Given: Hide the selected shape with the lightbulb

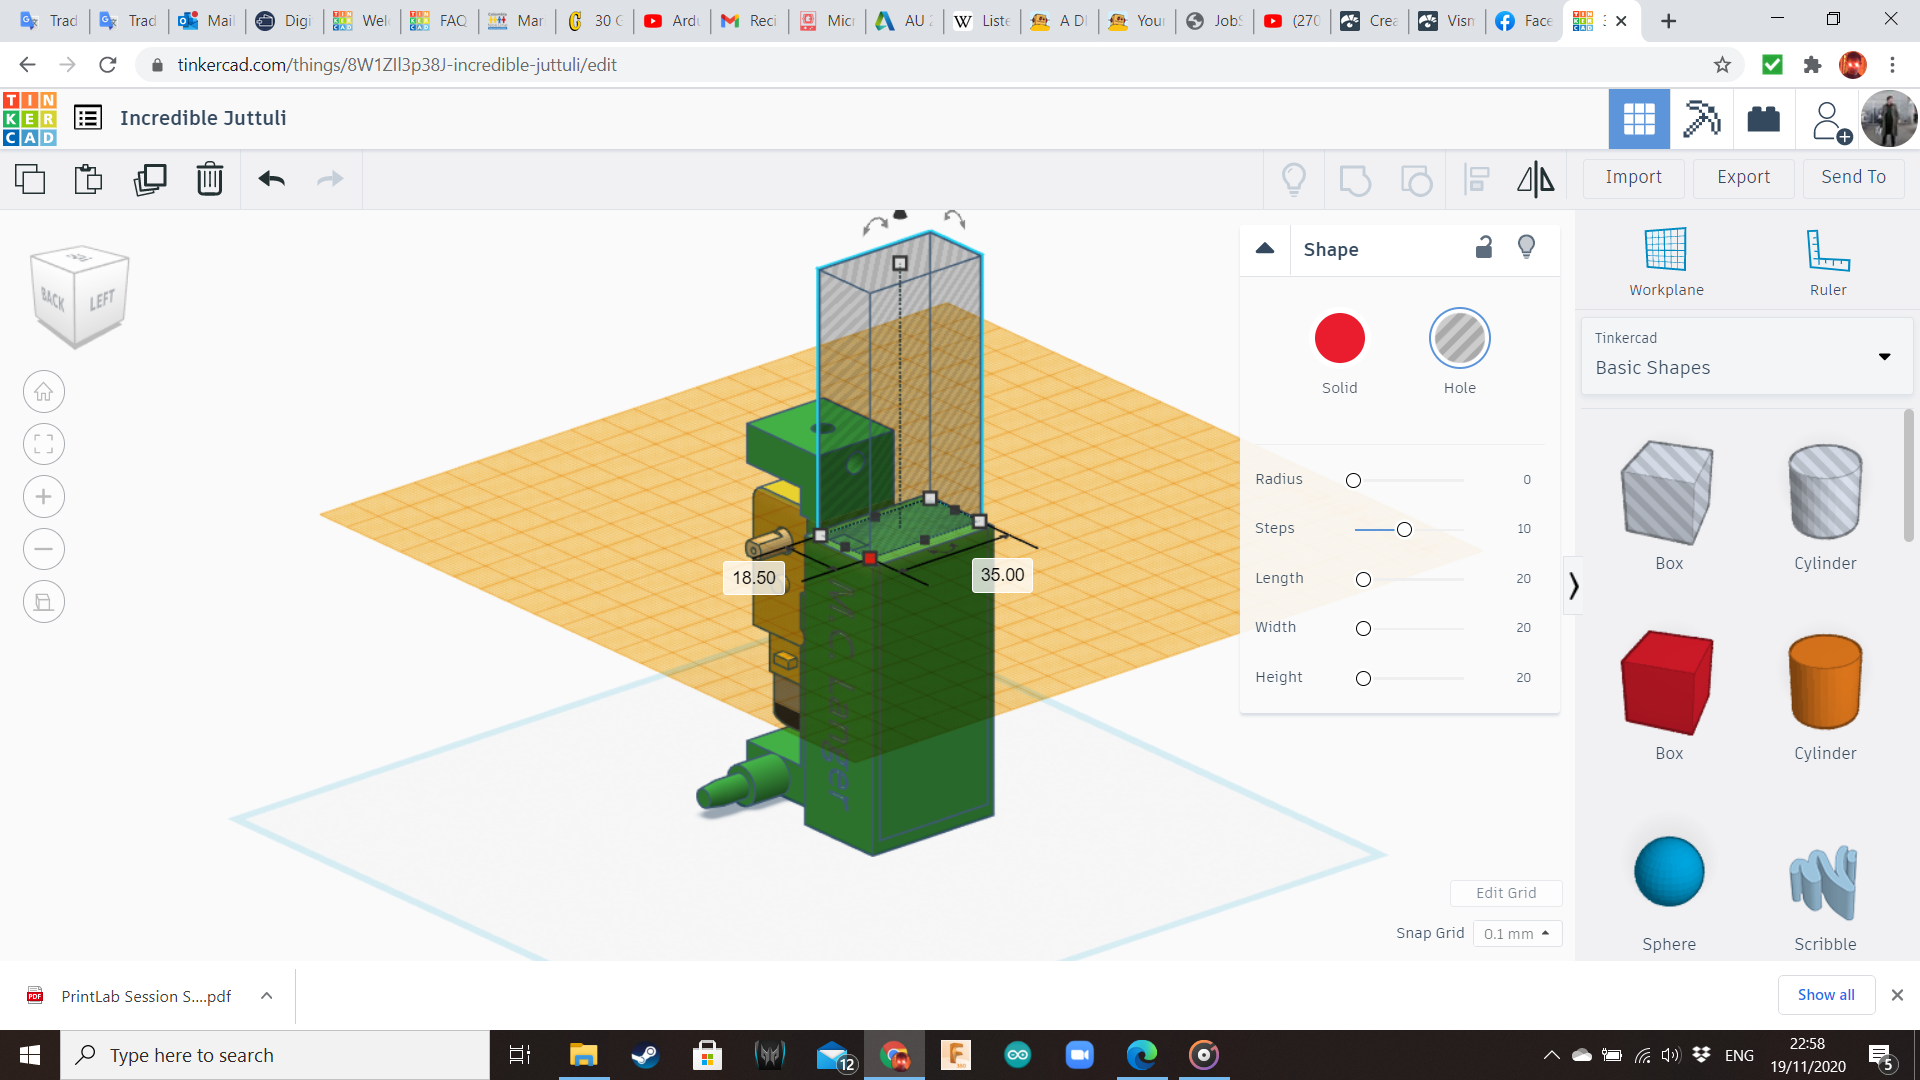Looking at the screenshot, I should click(1526, 248).
